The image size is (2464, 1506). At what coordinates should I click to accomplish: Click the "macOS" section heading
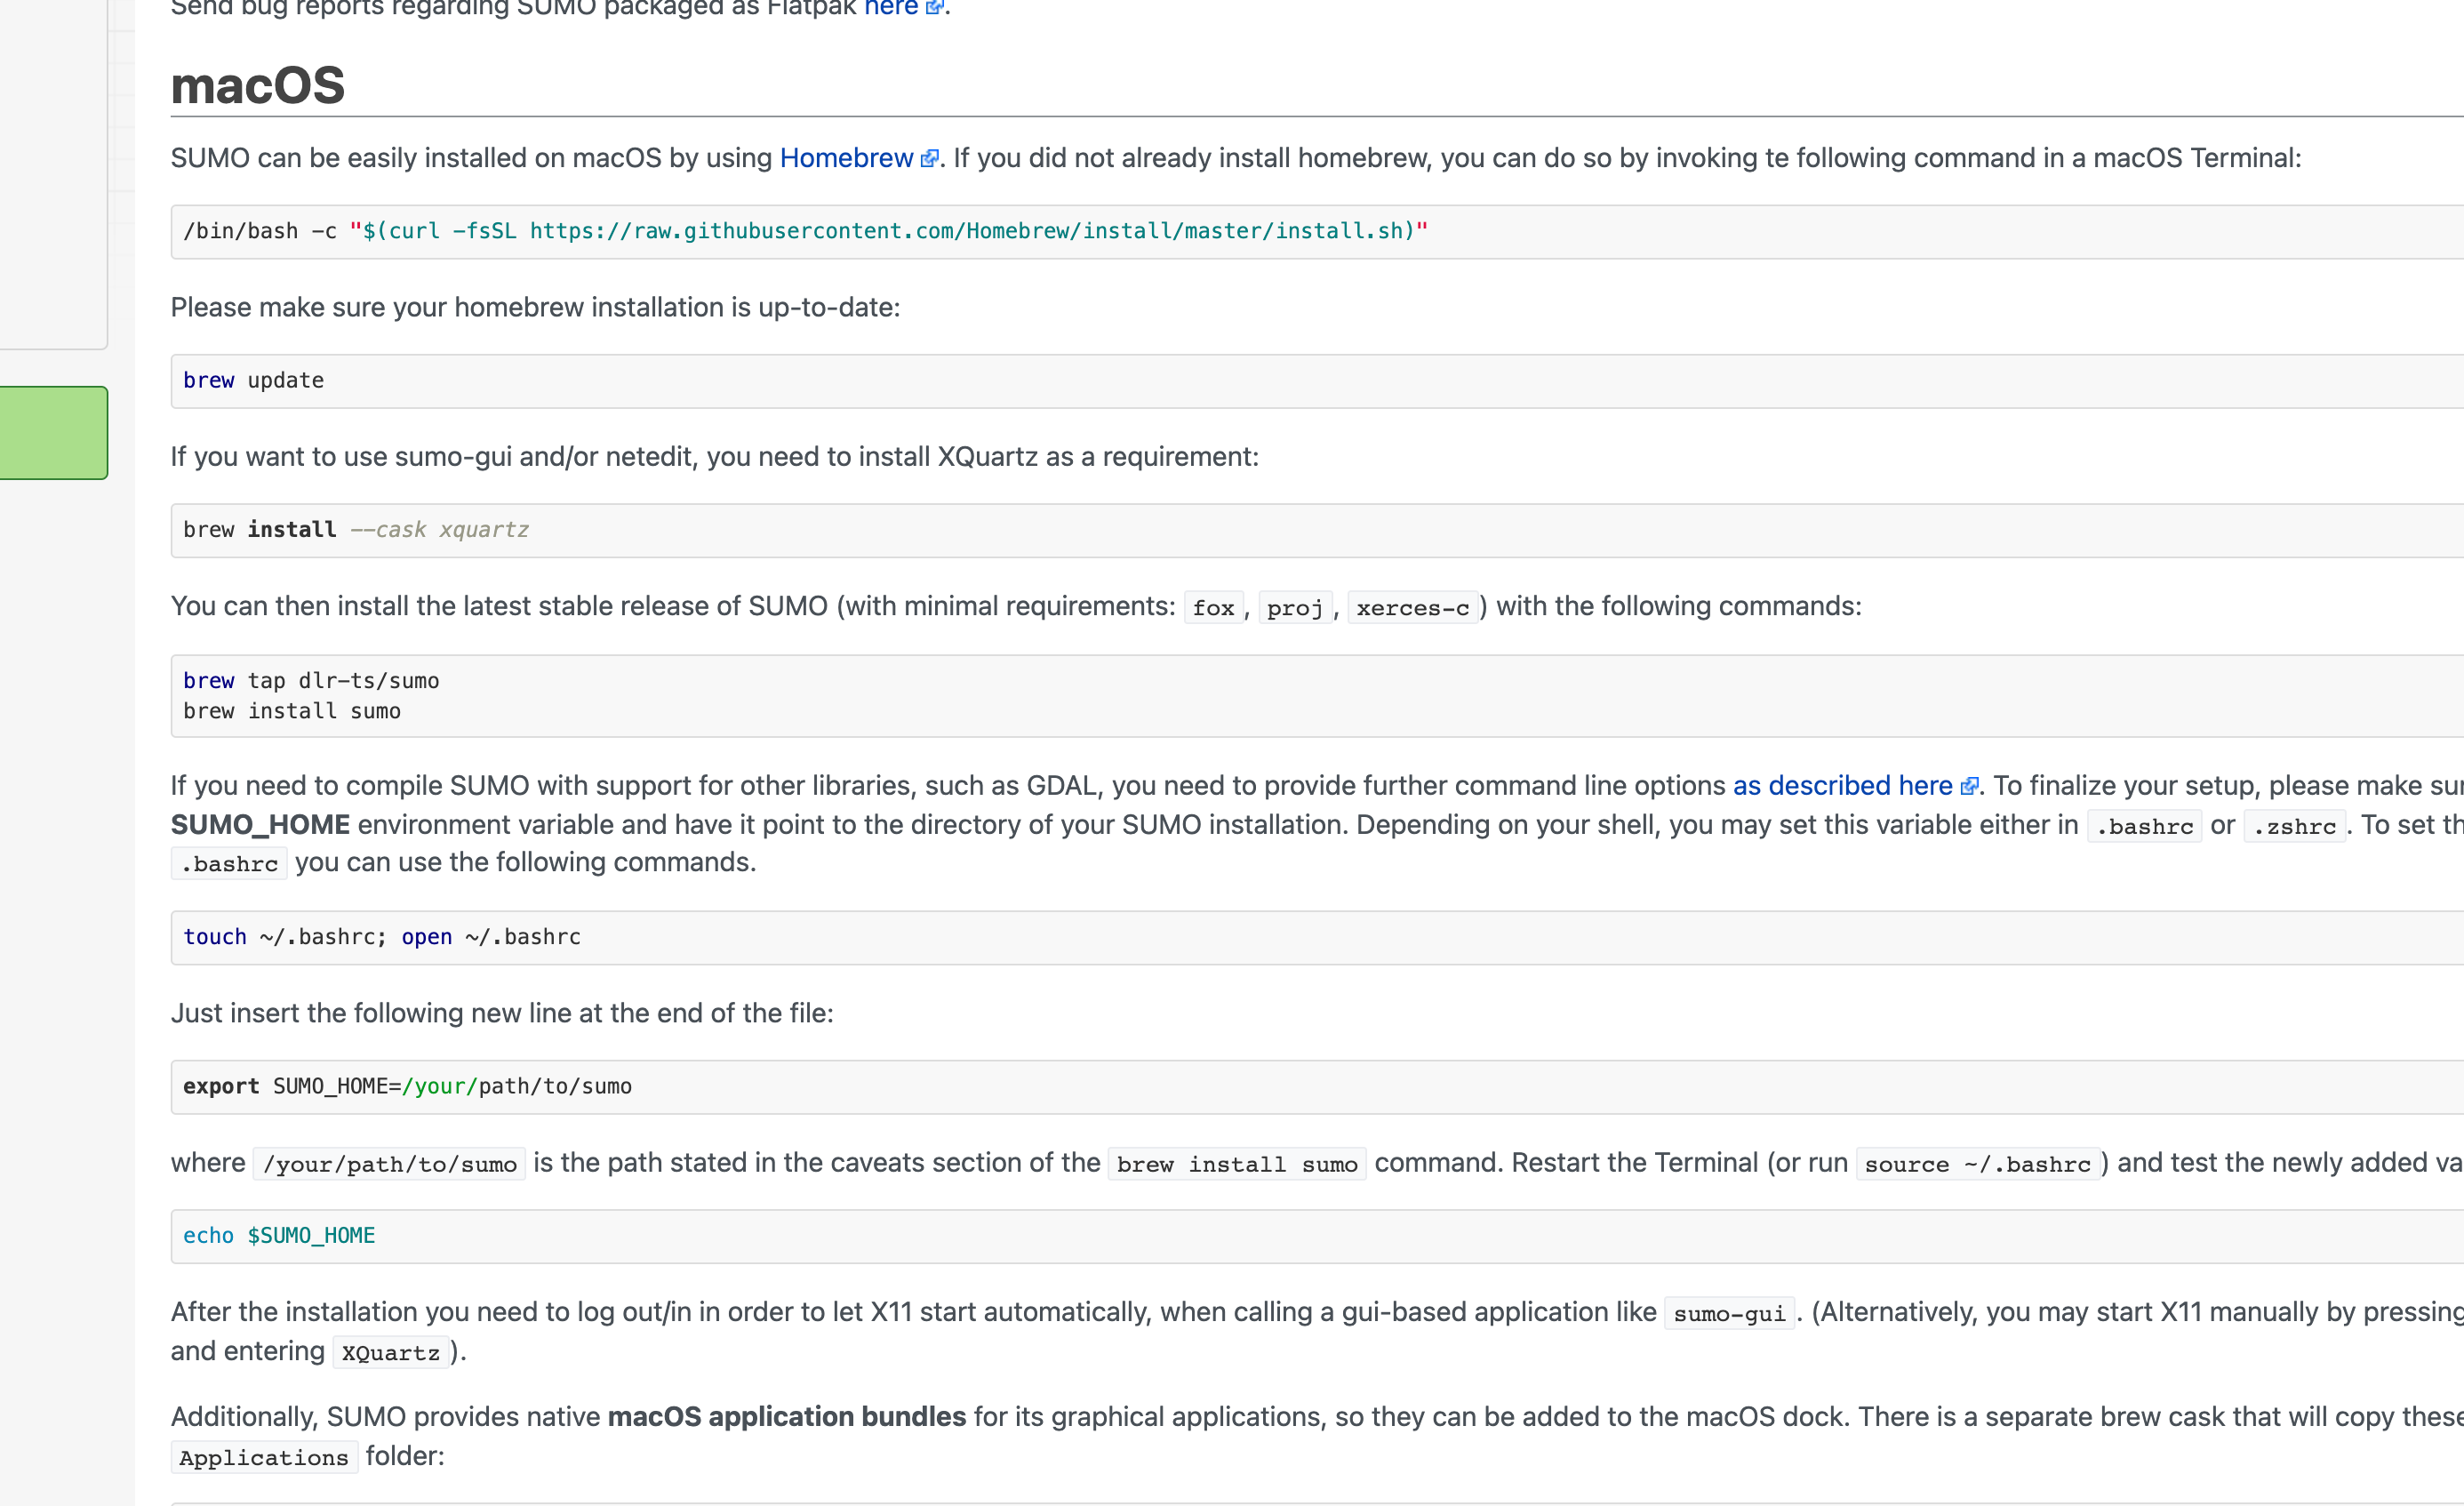[256, 85]
